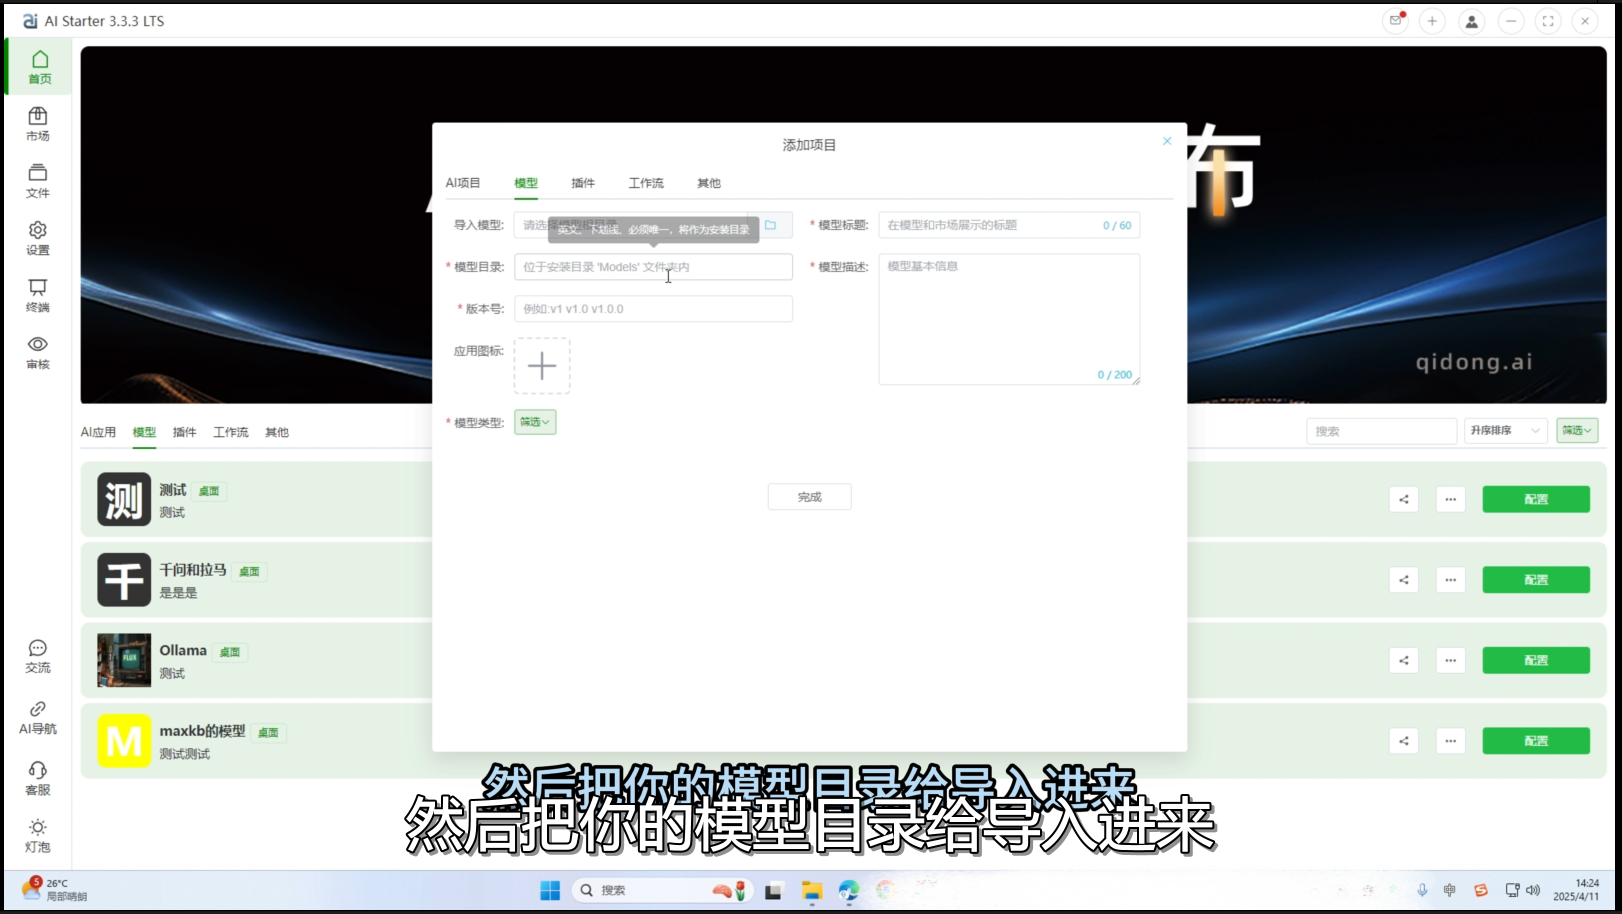Switch to 工作流 tab in dialog
Viewport: 1622px width, 914px height.
tap(646, 183)
